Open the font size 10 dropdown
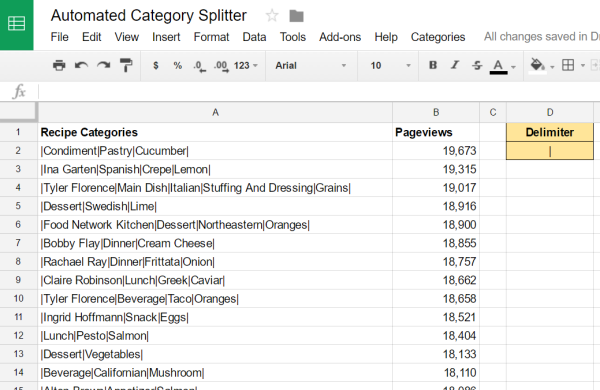The height and width of the screenshot is (390, 600). click(390, 65)
